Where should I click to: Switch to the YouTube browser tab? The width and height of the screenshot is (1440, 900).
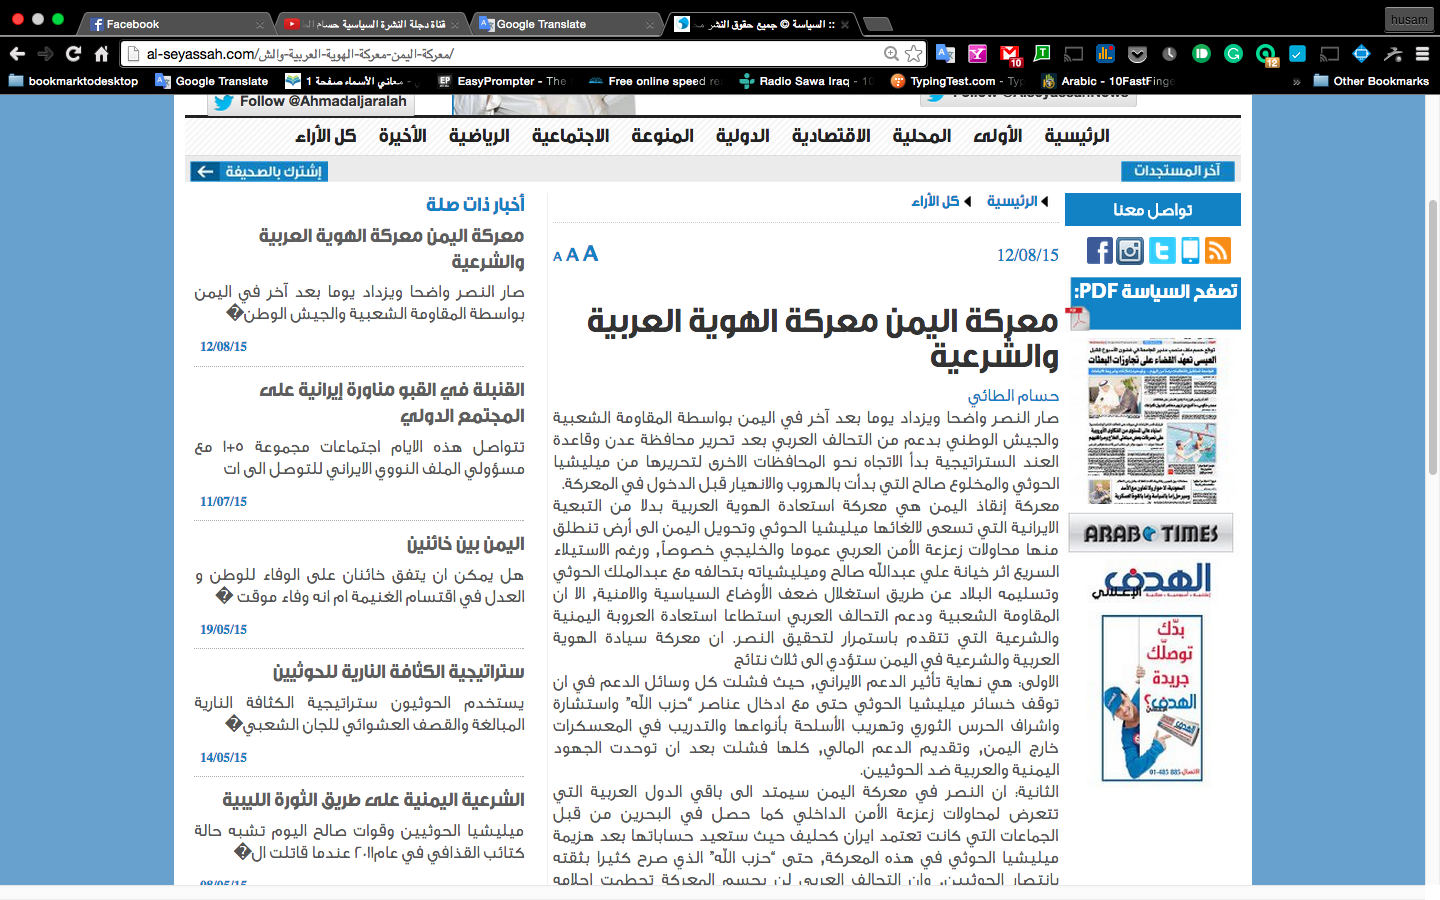(372, 24)
